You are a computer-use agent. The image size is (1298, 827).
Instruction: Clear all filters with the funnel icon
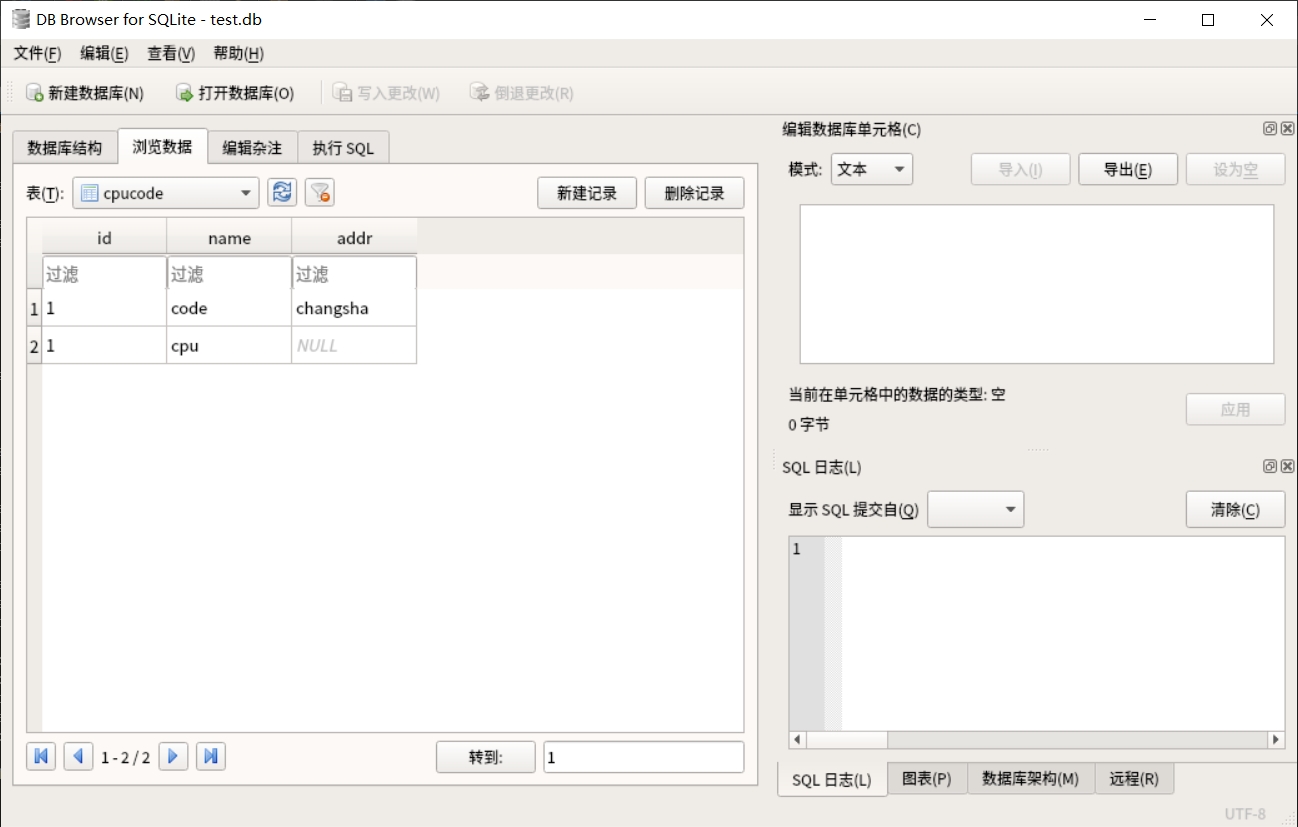(320, 193)
